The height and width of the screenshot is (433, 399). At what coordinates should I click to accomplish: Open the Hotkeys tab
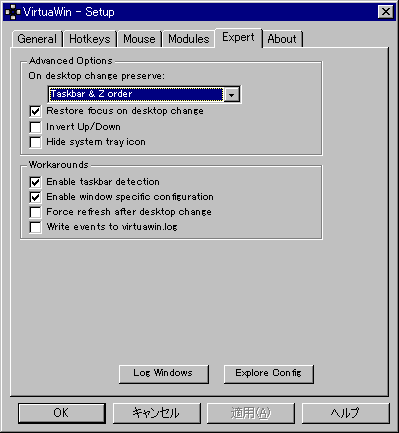pyautogui.click(x=90, y=39)
